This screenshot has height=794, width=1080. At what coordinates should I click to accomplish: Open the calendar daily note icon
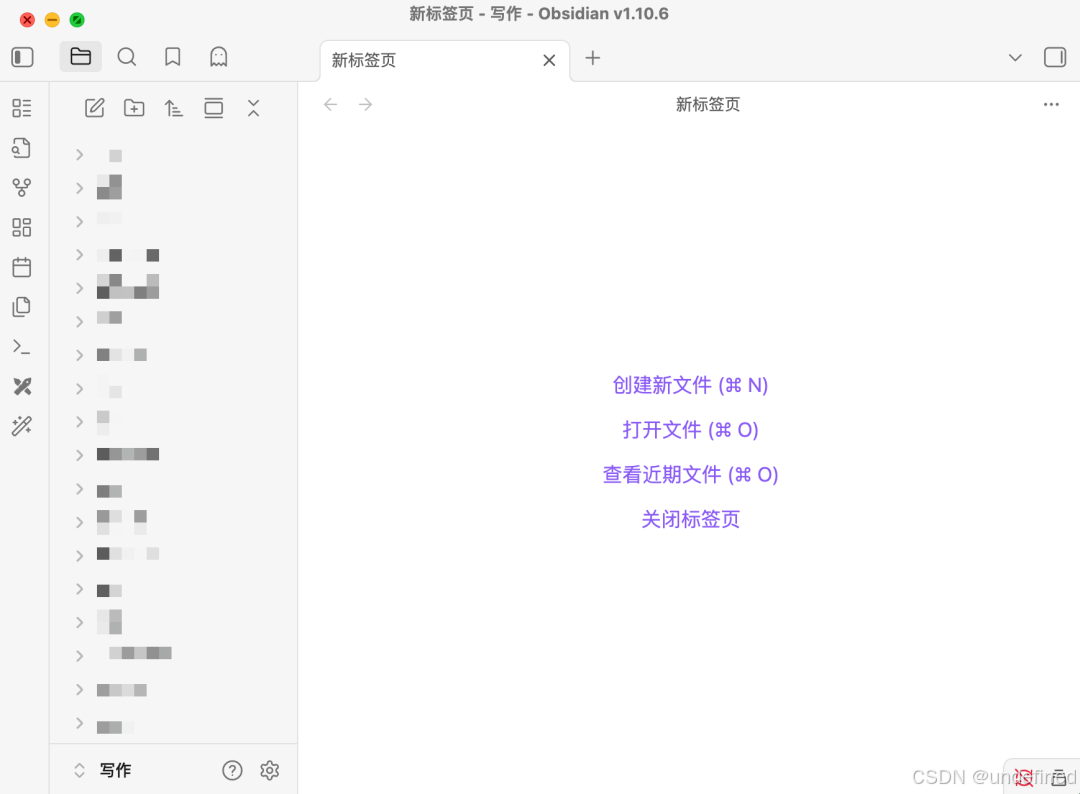pyautogui.click(x=22, y=267)
